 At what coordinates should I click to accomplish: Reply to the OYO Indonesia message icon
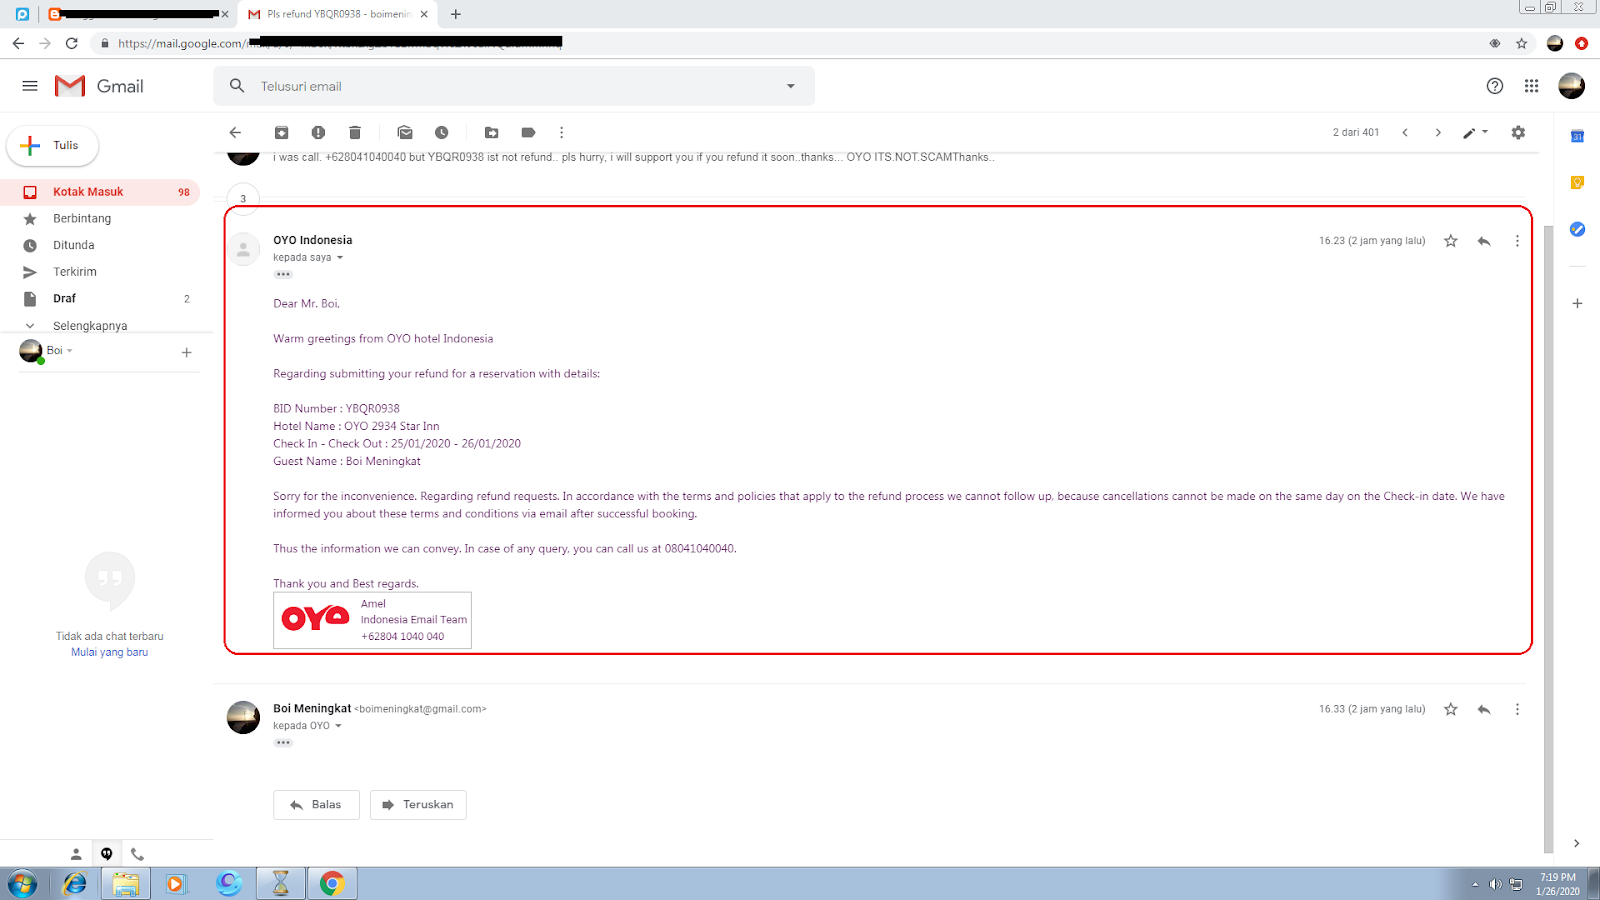[x=1484, y=241]
